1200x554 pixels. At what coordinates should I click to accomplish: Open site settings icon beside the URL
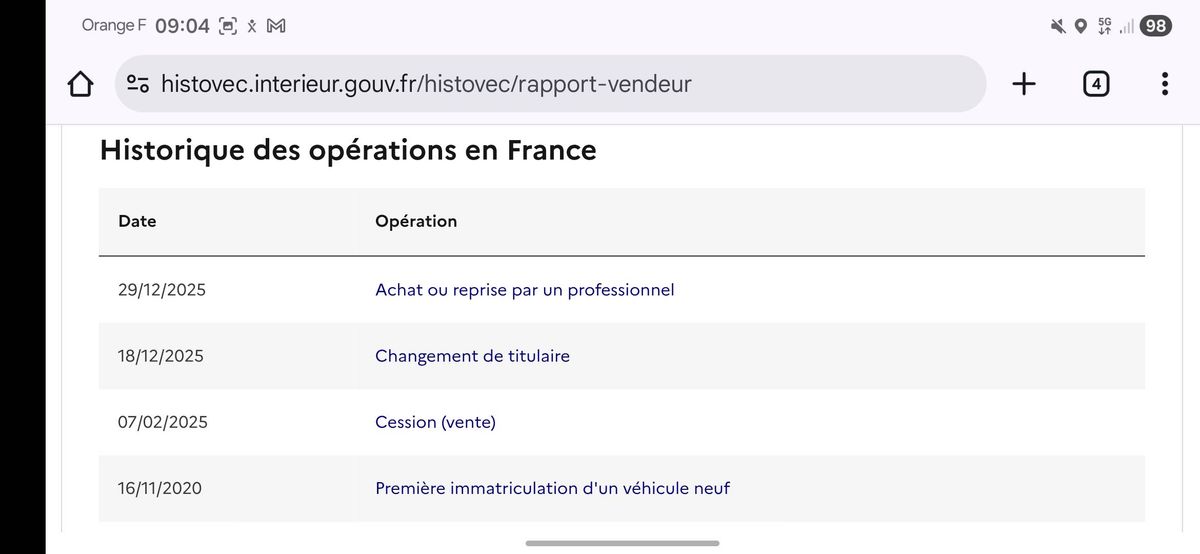pyautogui.click(x=138, y=84)
